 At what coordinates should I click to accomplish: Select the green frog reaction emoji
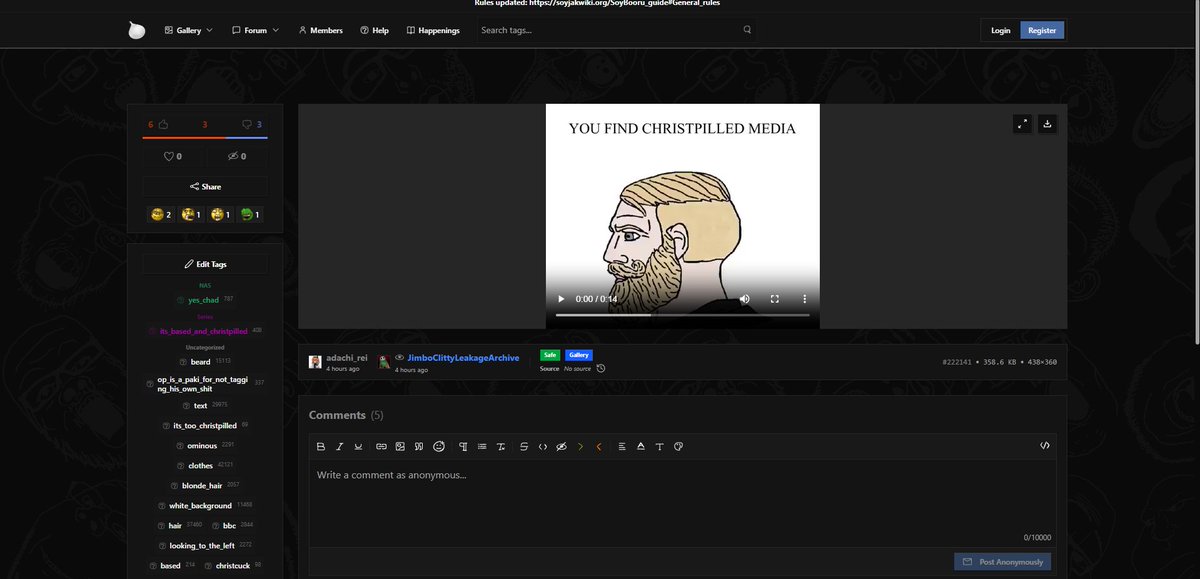click(x=250, y=214)
